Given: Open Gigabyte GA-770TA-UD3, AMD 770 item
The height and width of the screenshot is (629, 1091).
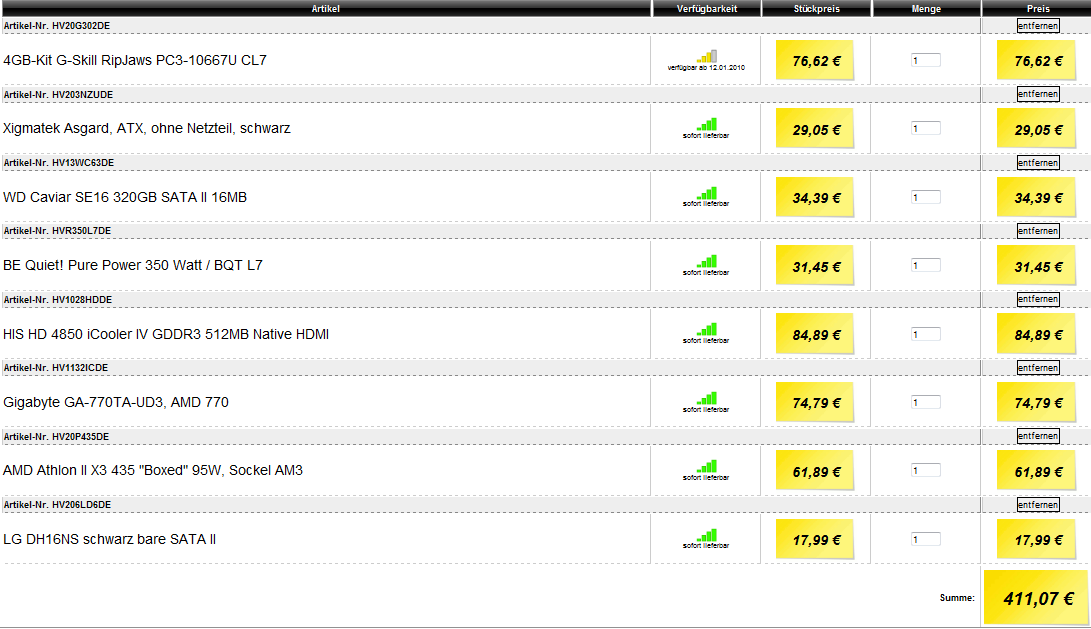Looking at the screenshot, I should [116, 403].
